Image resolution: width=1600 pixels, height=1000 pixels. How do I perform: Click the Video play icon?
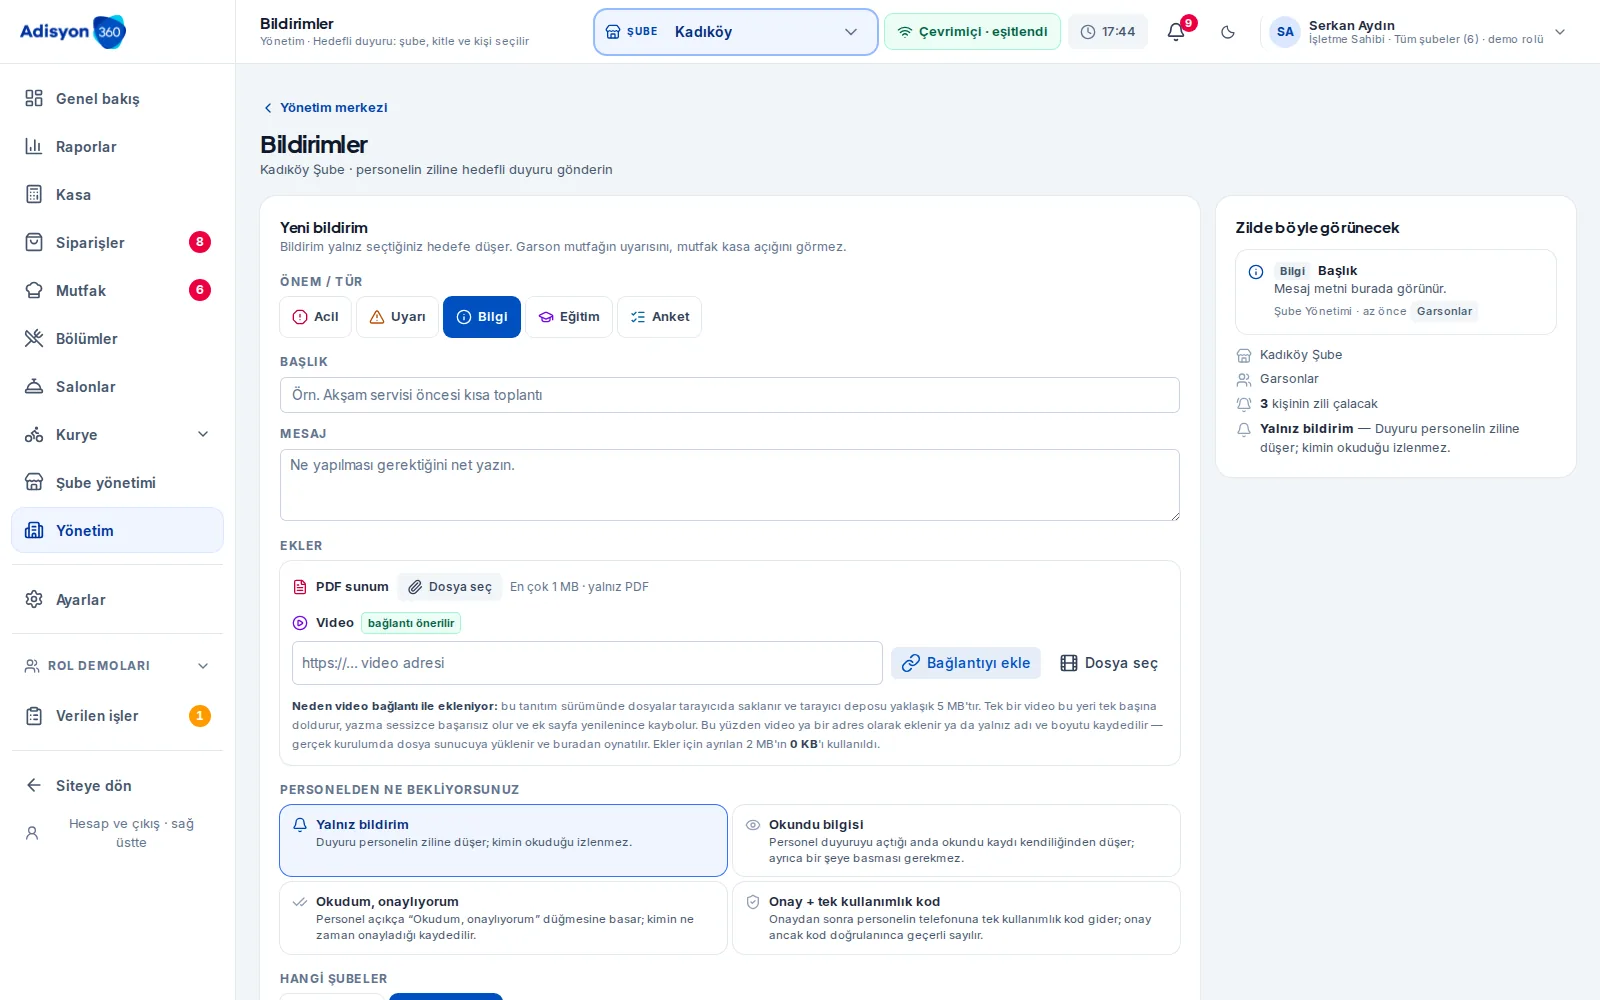tap(300, 623)
